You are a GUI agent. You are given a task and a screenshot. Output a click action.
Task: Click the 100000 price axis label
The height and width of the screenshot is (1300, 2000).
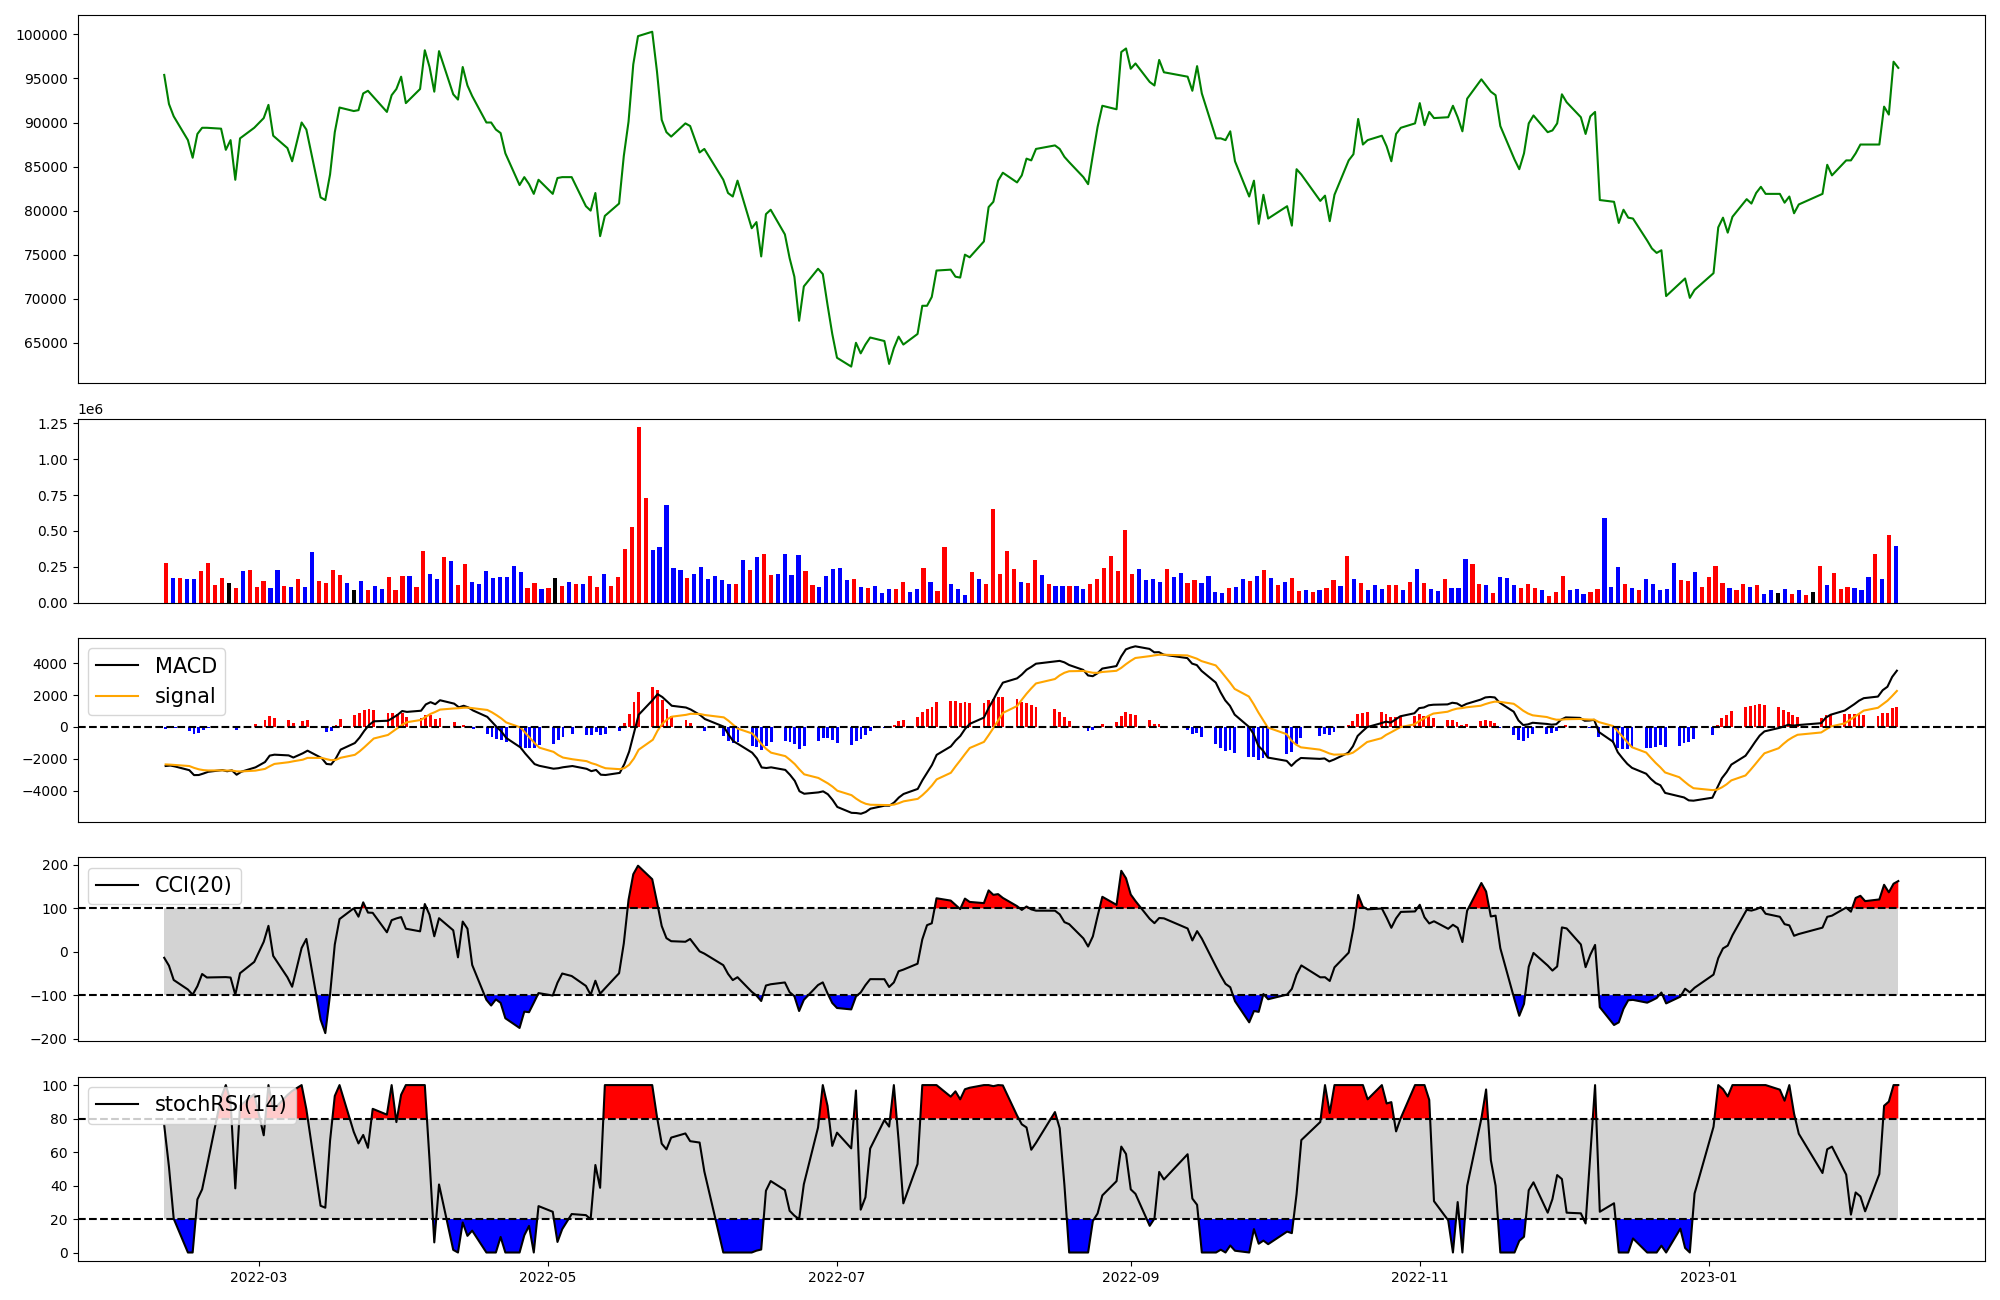[42, 35]
